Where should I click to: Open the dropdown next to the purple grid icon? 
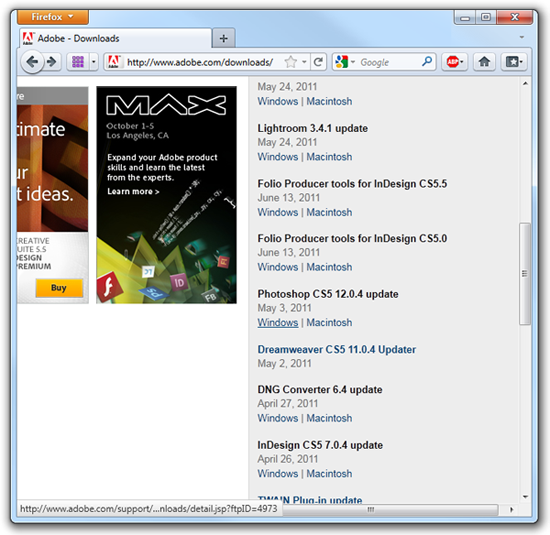(94, 62)
